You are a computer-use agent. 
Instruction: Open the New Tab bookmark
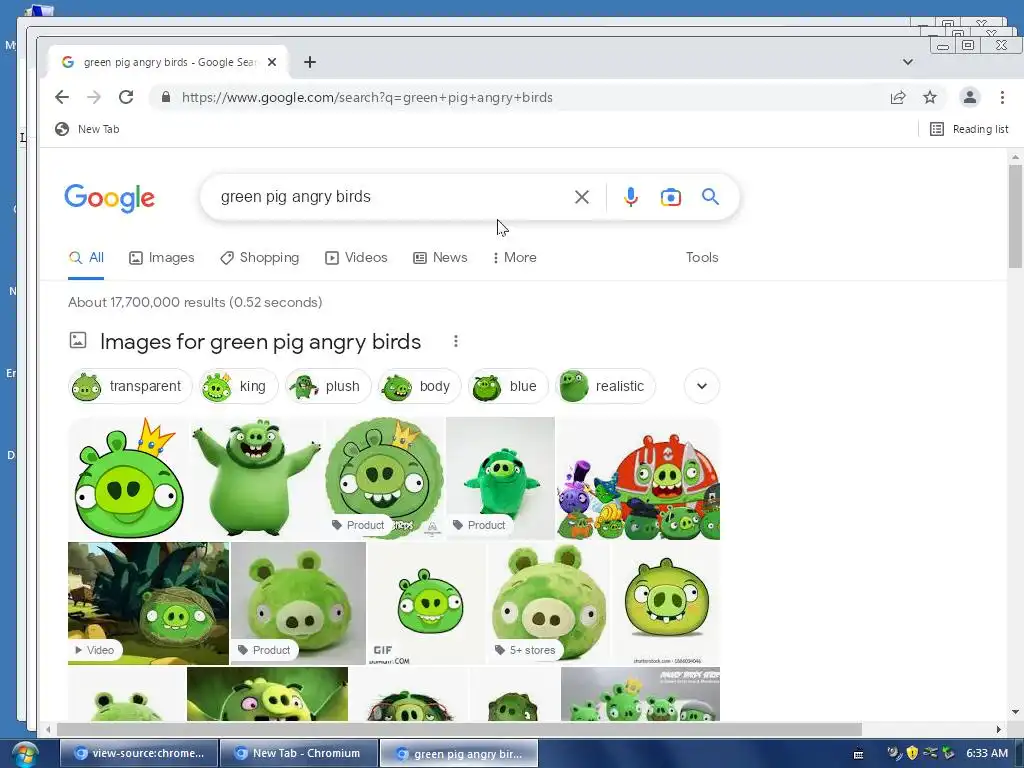click(x=87, y=129)
